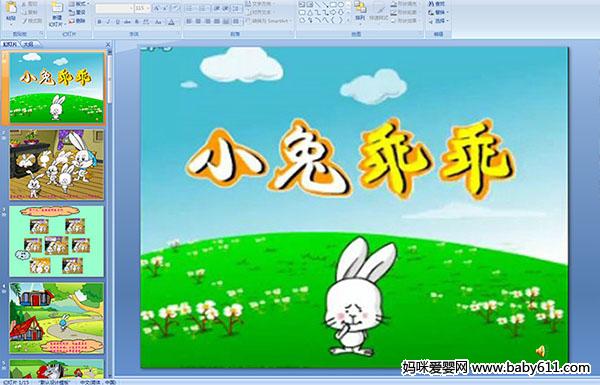Toggle Italic text formatting
600x385 pixels.
[x=108, y=22]
